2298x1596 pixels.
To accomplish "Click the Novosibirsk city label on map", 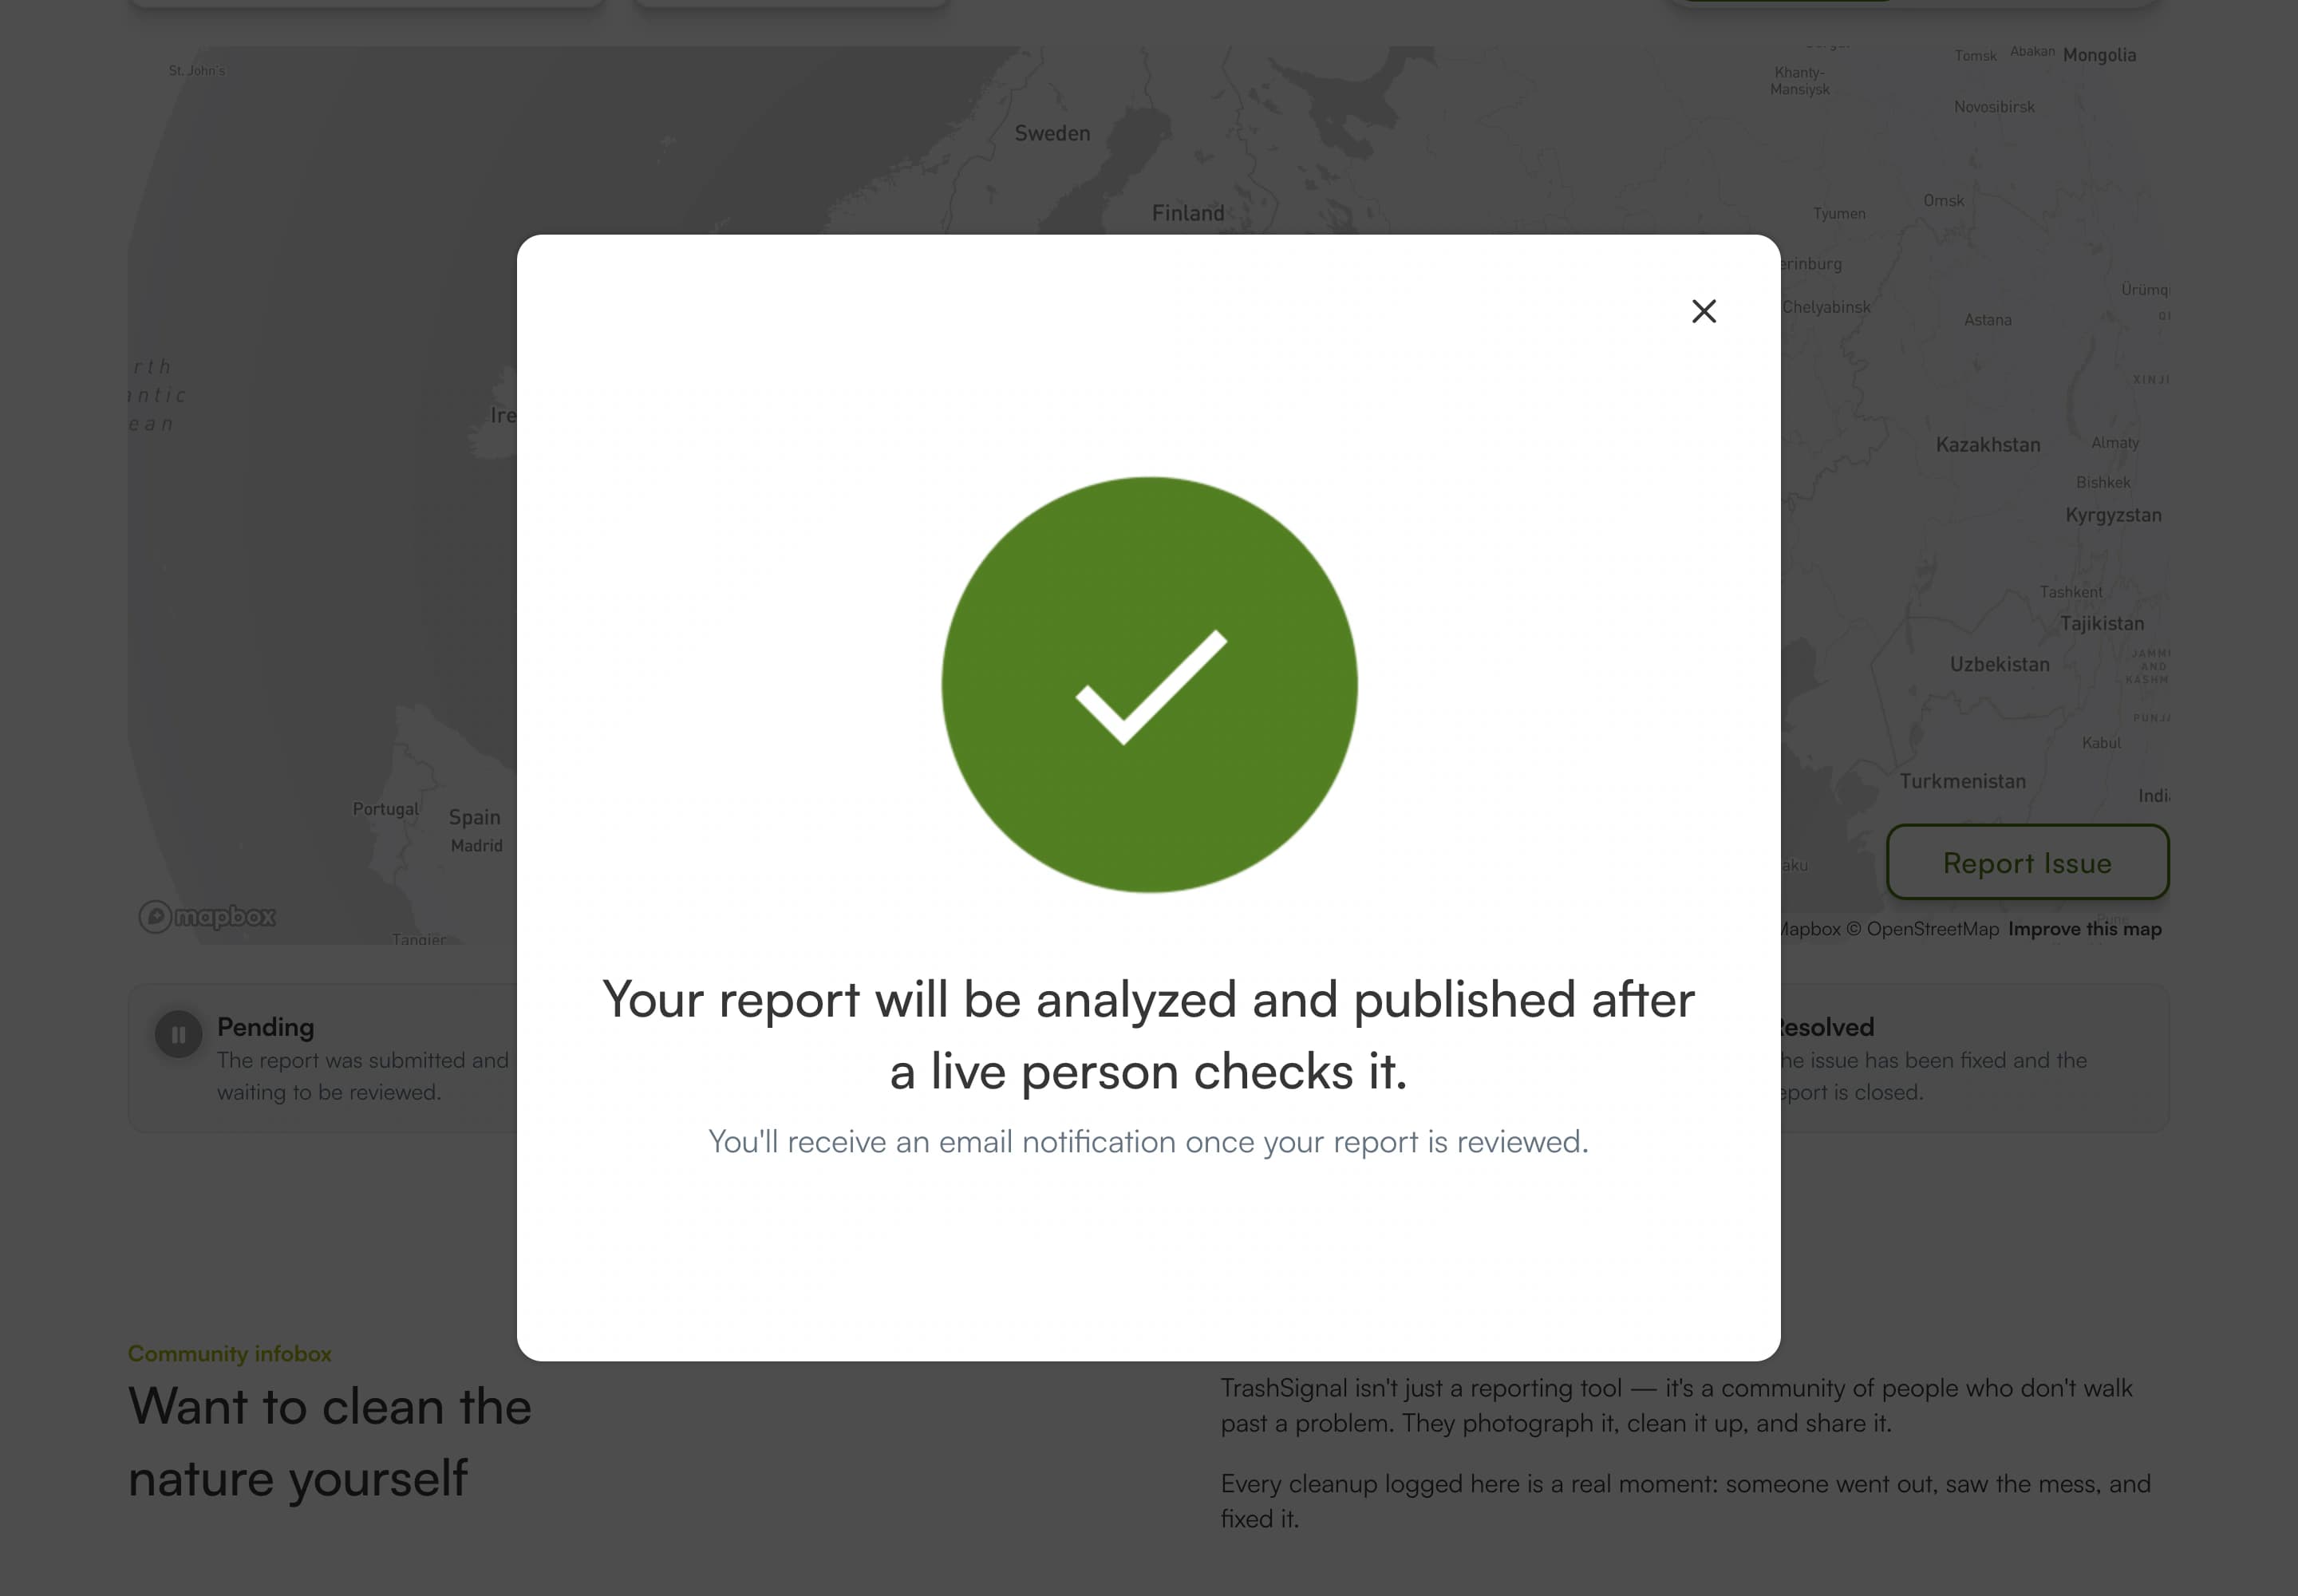I will pyautogui.click(x=1994, y=107).
